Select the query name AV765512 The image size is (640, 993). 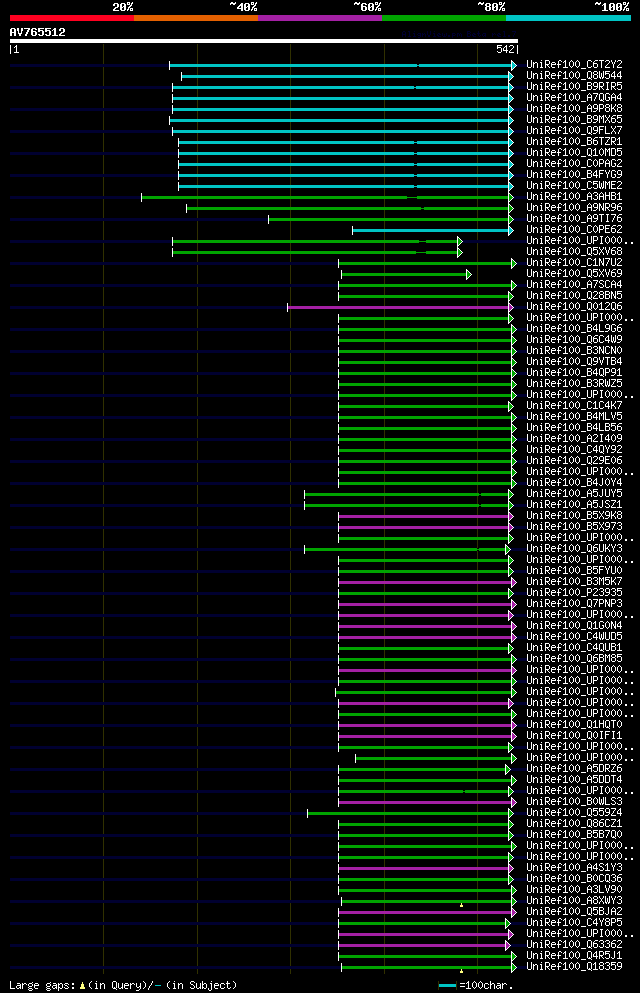[x=37, y=32]
